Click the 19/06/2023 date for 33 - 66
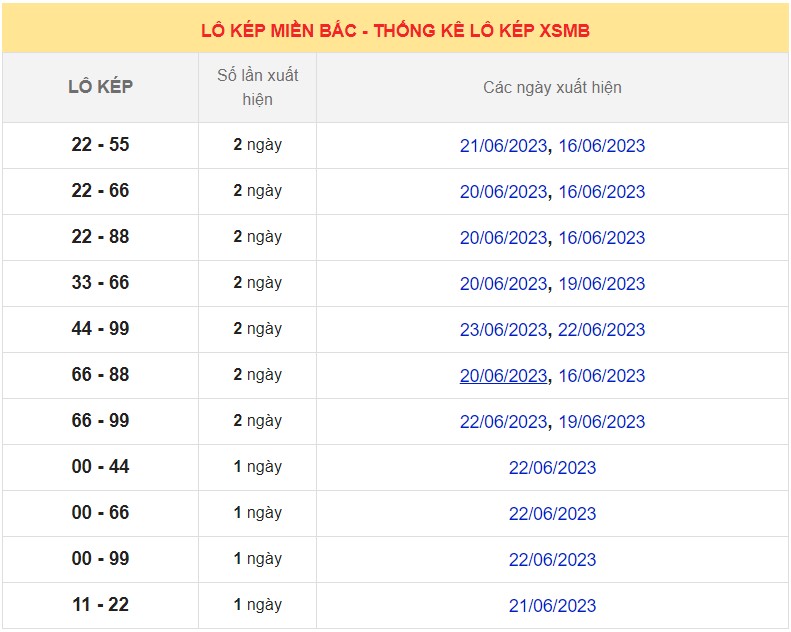 coord(601,284)
